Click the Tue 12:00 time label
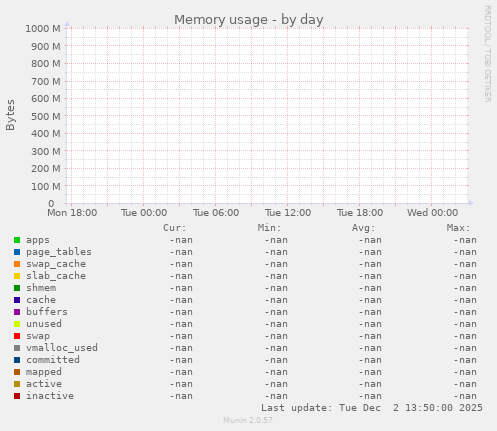The width and height of the screenshot is (497, 431). coord(288,213)
